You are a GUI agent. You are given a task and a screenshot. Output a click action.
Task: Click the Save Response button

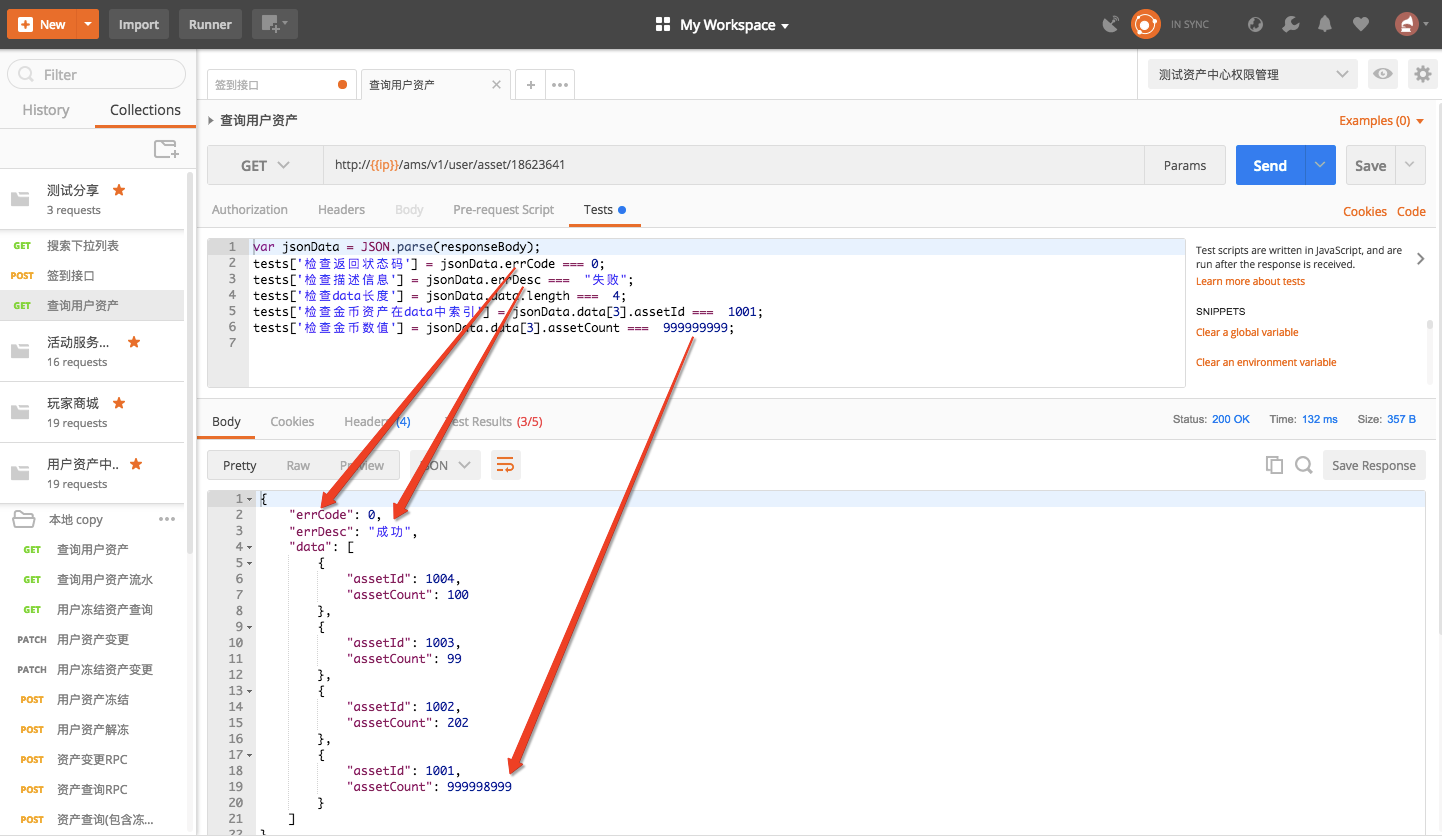[x=1373, y=465]
